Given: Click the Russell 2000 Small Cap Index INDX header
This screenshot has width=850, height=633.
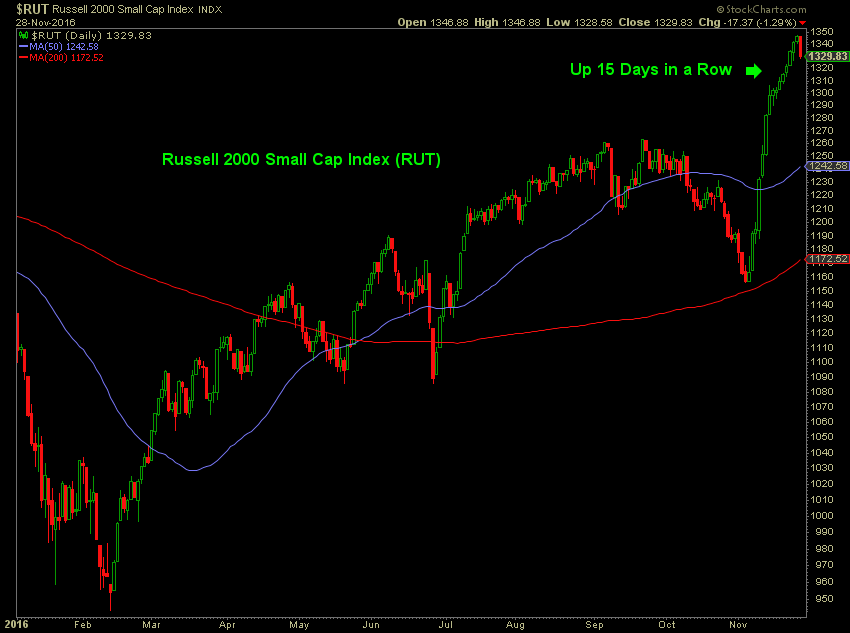Looking at the screenshot, I should [x=137, y=9].
